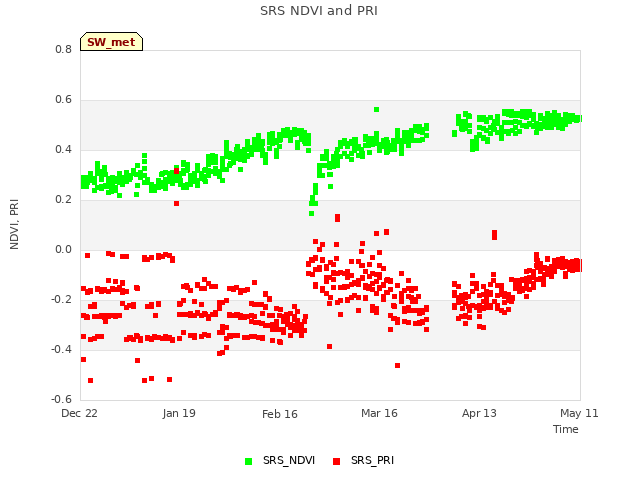Click the green SRS_NDVI legend swatch
Image resolution: width=640 pixels, height=480 pixels.
coord(248,461)
